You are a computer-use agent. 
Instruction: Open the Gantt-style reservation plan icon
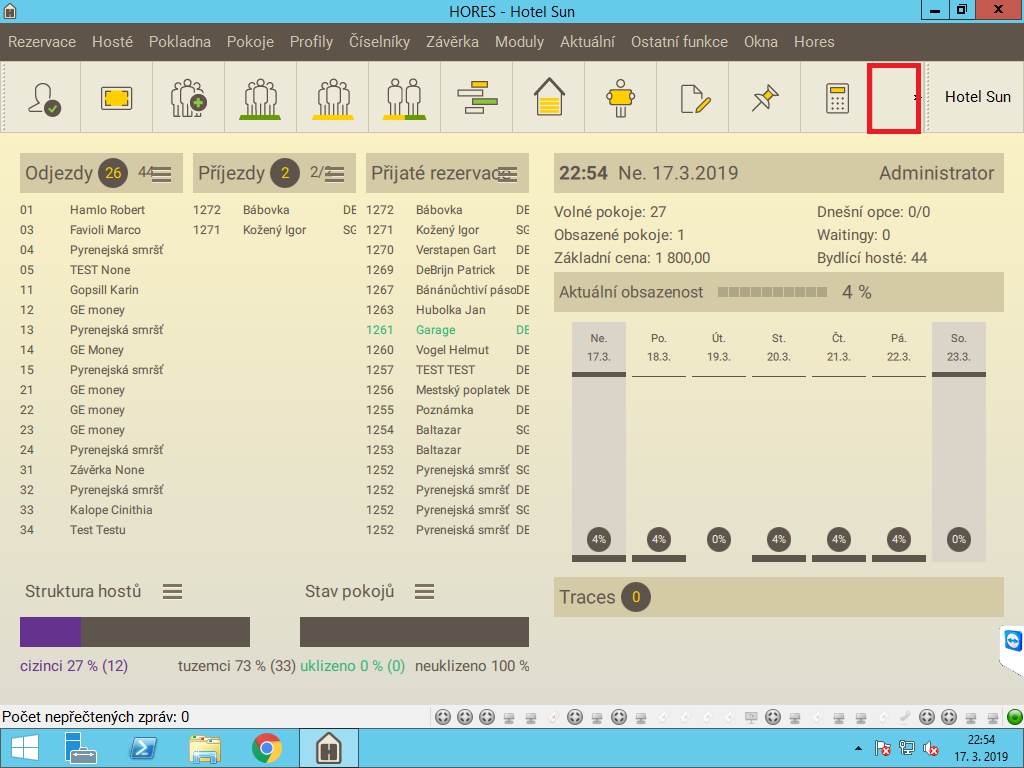click(x=477, y=98)
